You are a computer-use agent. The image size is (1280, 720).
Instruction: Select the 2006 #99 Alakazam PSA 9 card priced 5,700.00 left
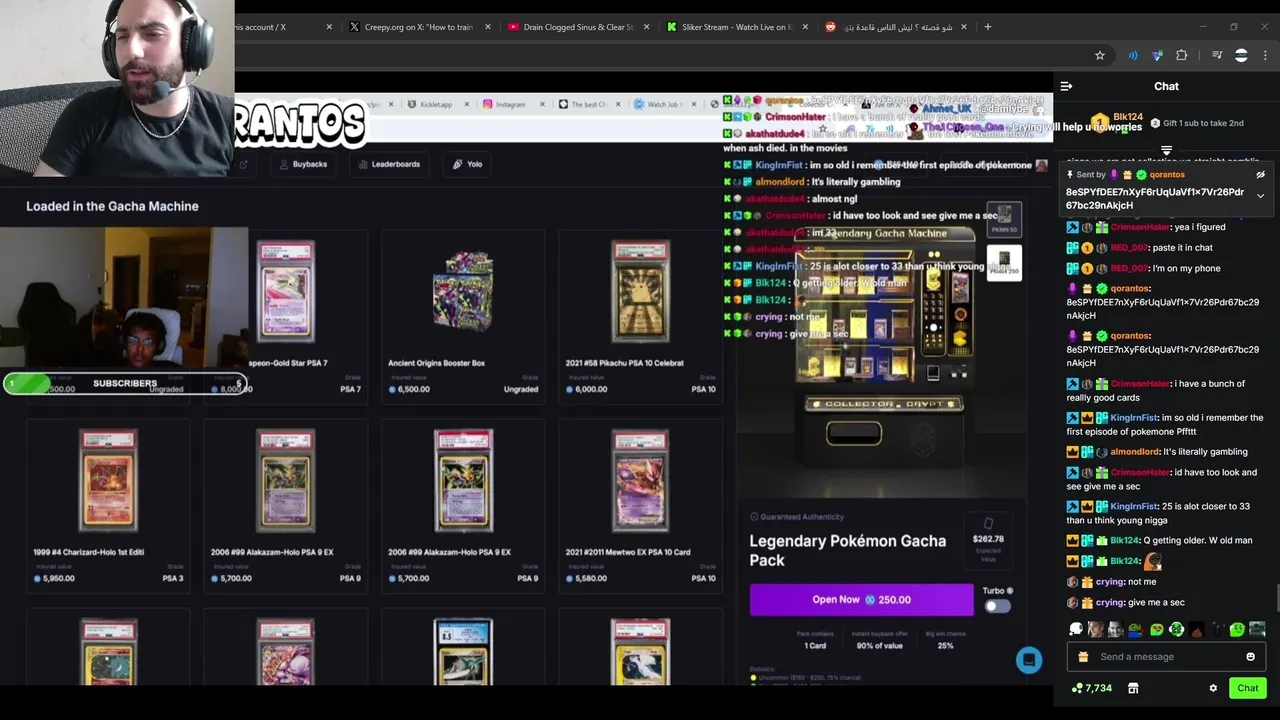pos(285,506)
